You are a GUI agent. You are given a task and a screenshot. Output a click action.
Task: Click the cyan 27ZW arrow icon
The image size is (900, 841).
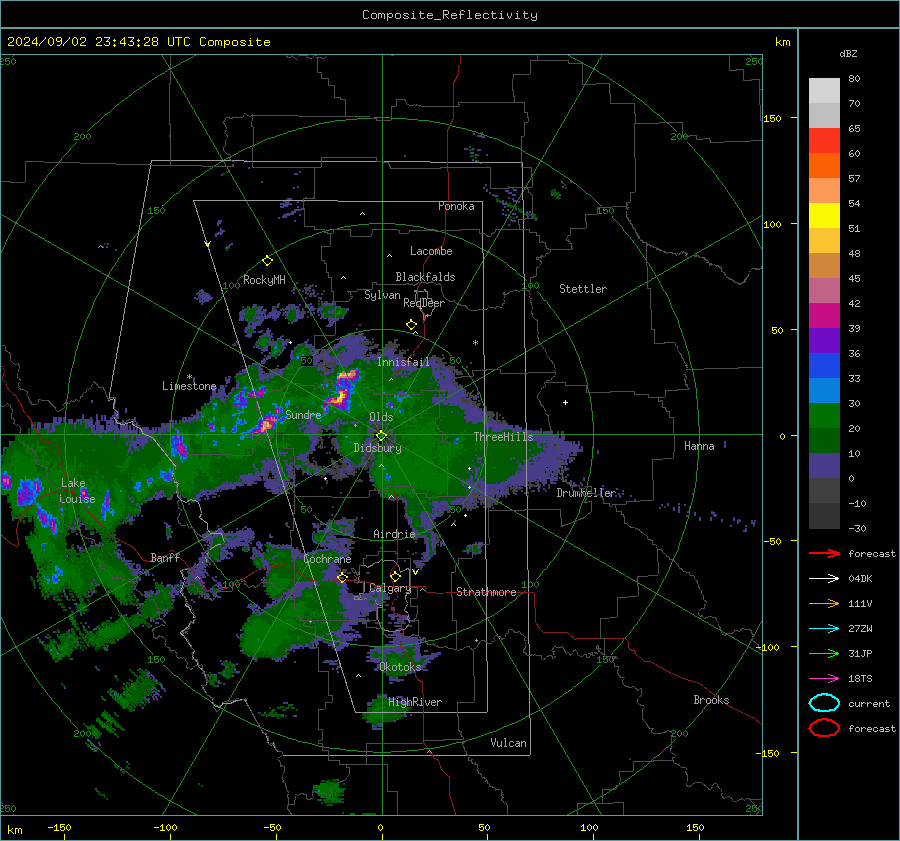[824, 629]
